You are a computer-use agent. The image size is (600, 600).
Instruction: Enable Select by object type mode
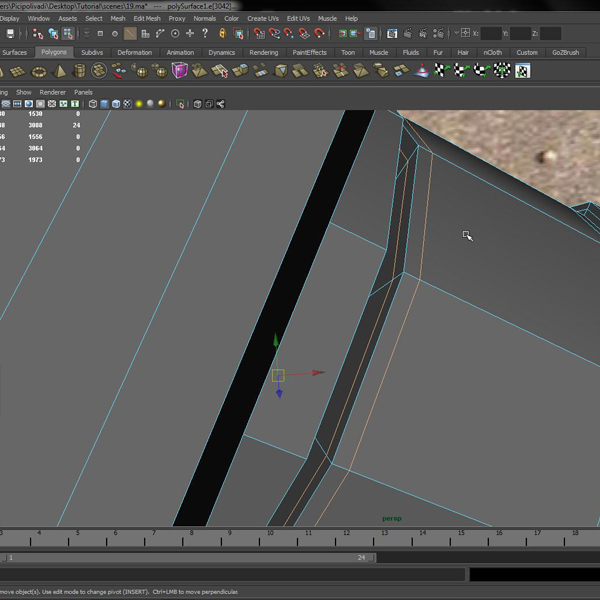point(53,34)
